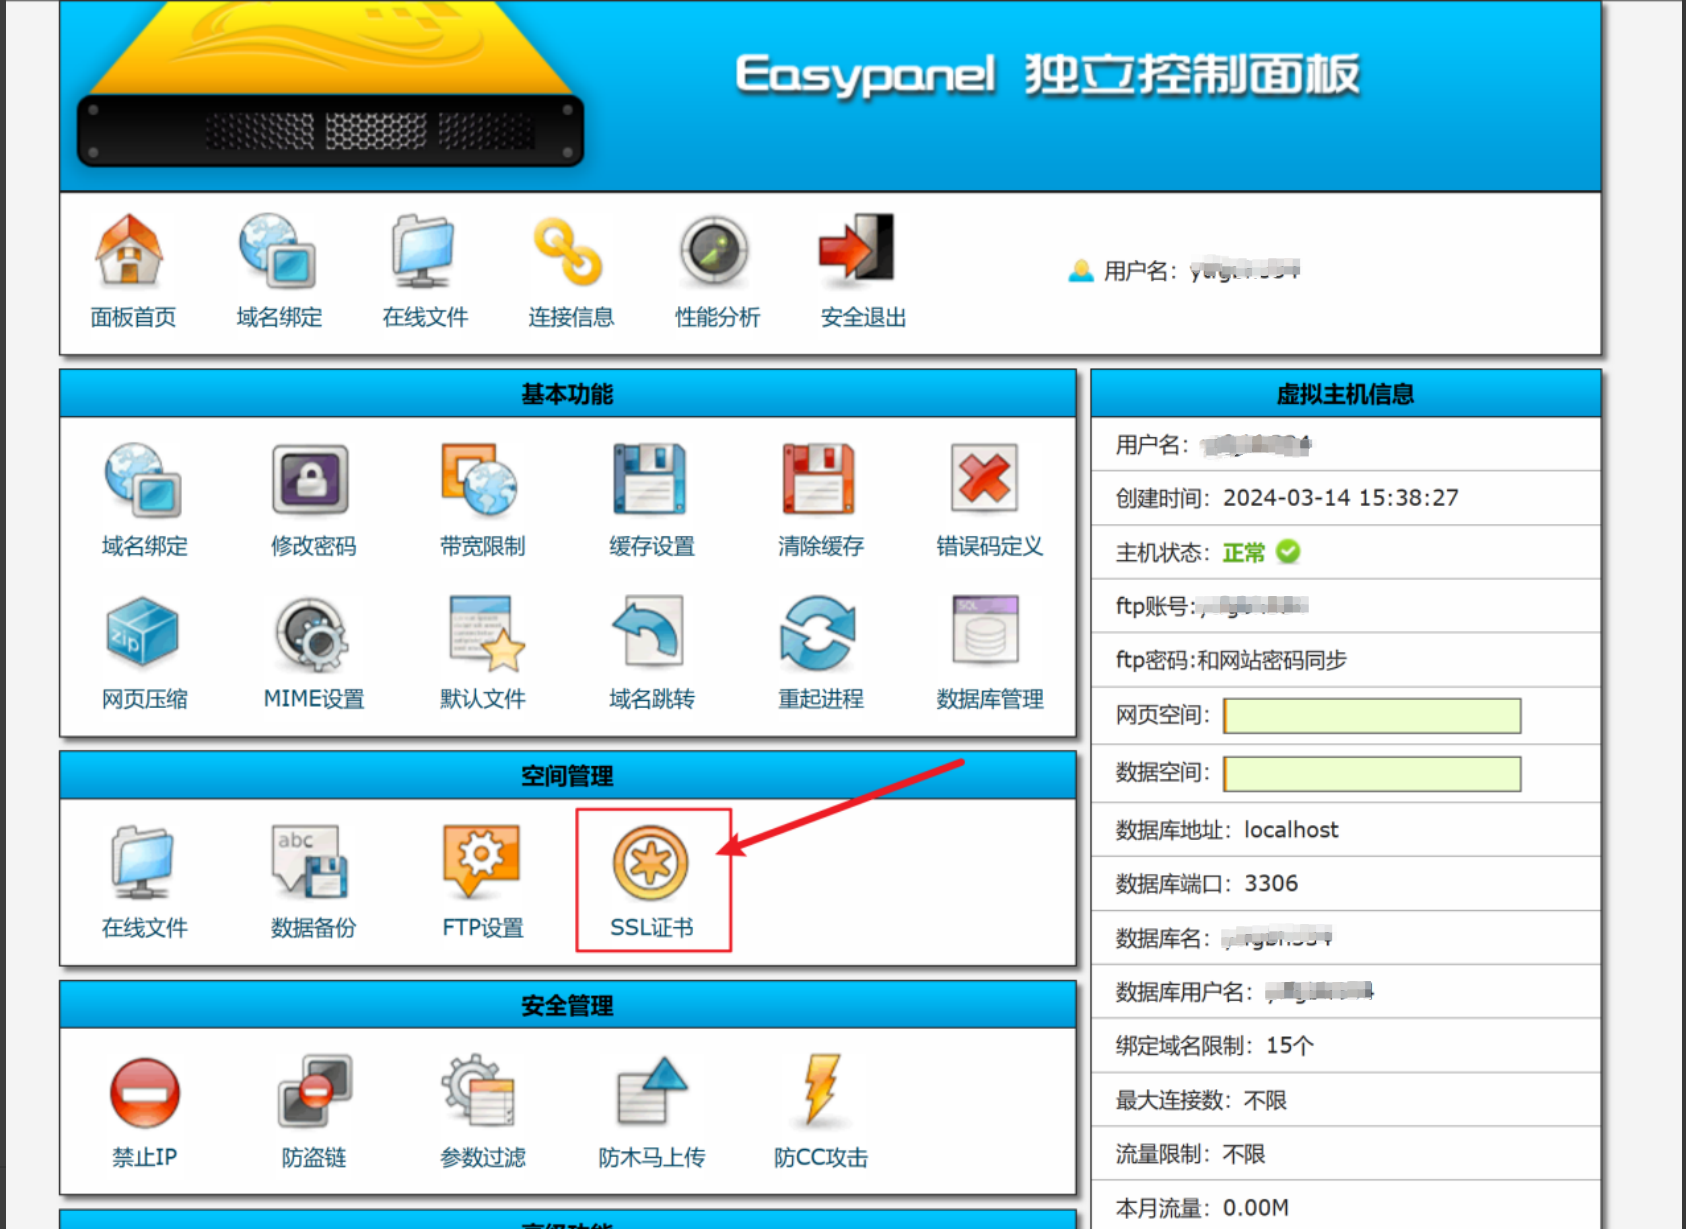Screen dimensions: 1686x1229
Task: Click the 数据库地址 localhost value
Action: coord(1291,829)
